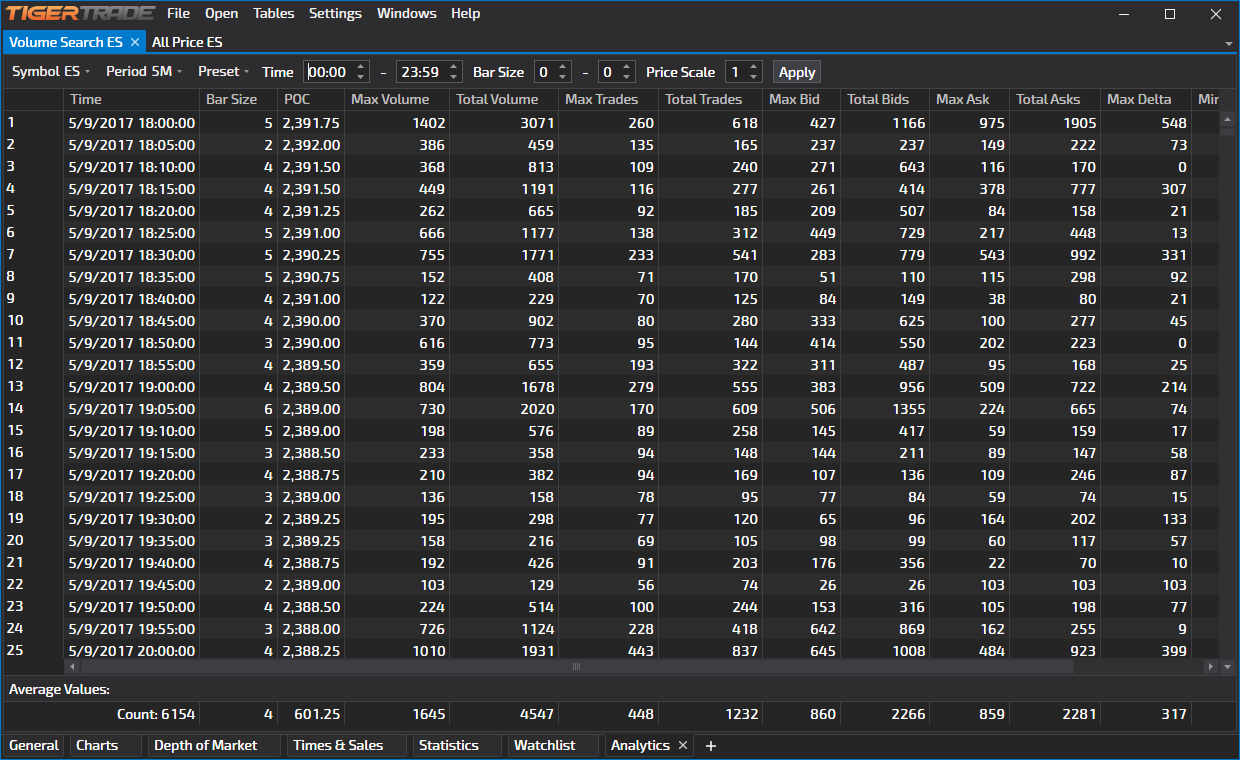
Task: Sort by the Time column header
Action: click(131, 99)
